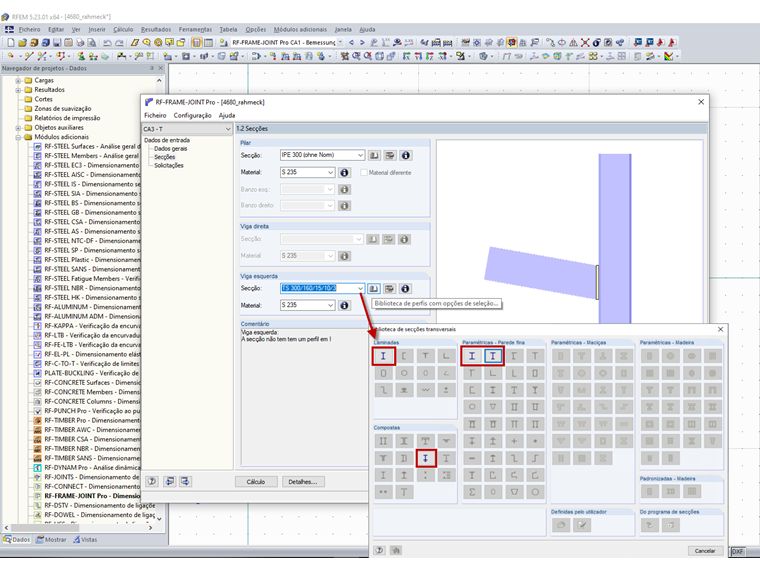Click New file icon in RFEM toolbar
This screenshot has width=760, height=570.
click(10, 43)
